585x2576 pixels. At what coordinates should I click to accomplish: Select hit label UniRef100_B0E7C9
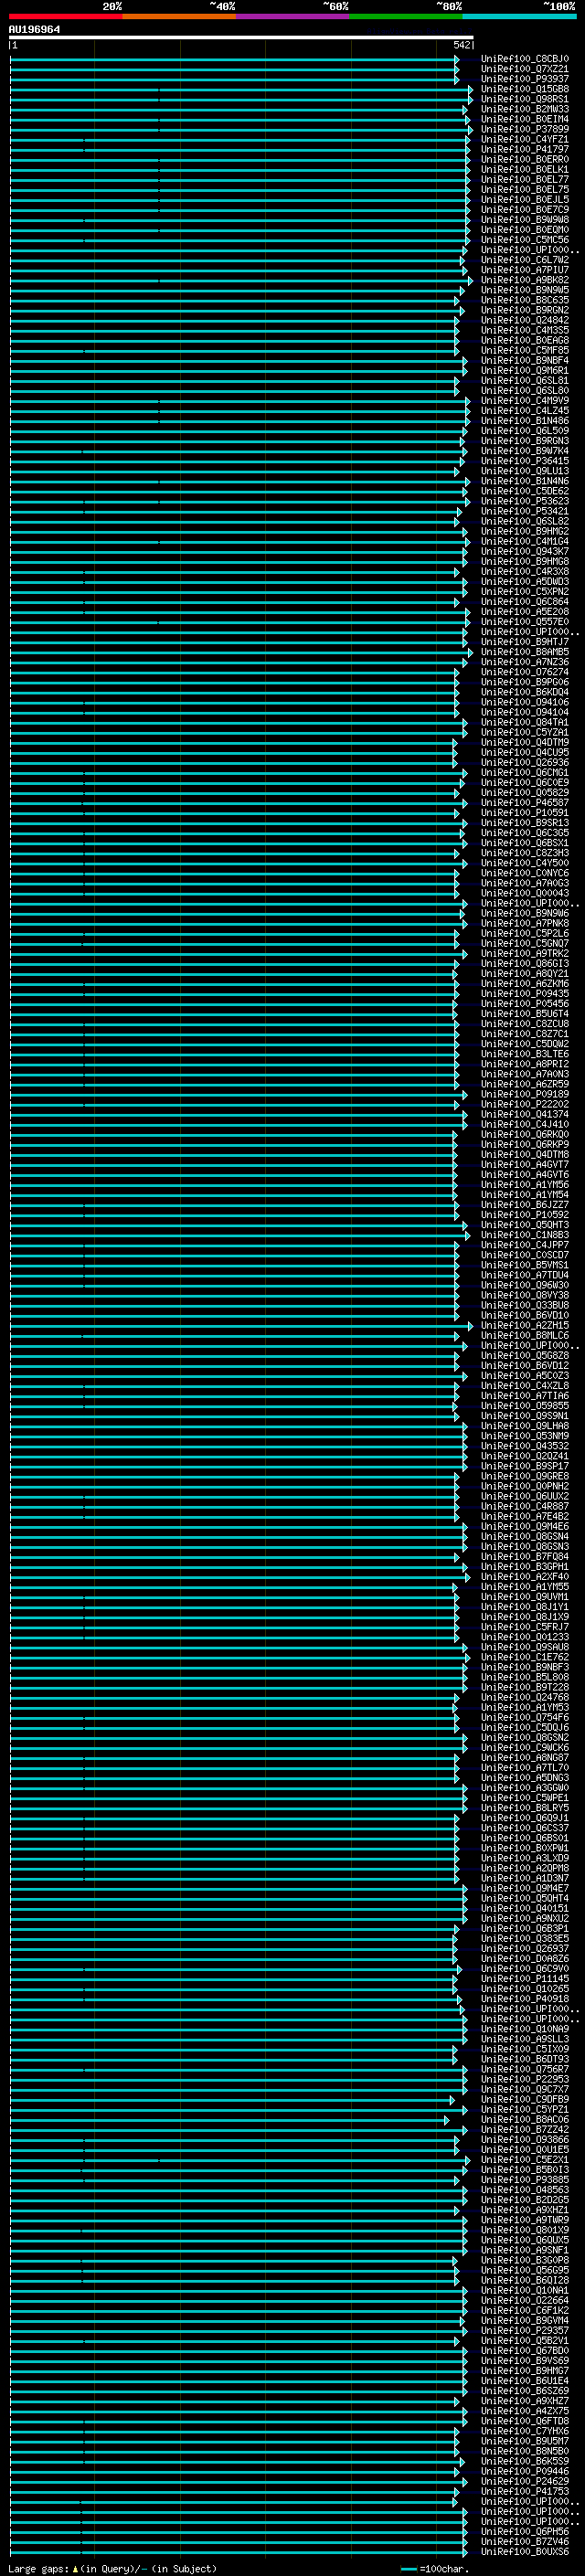[525, 209]
